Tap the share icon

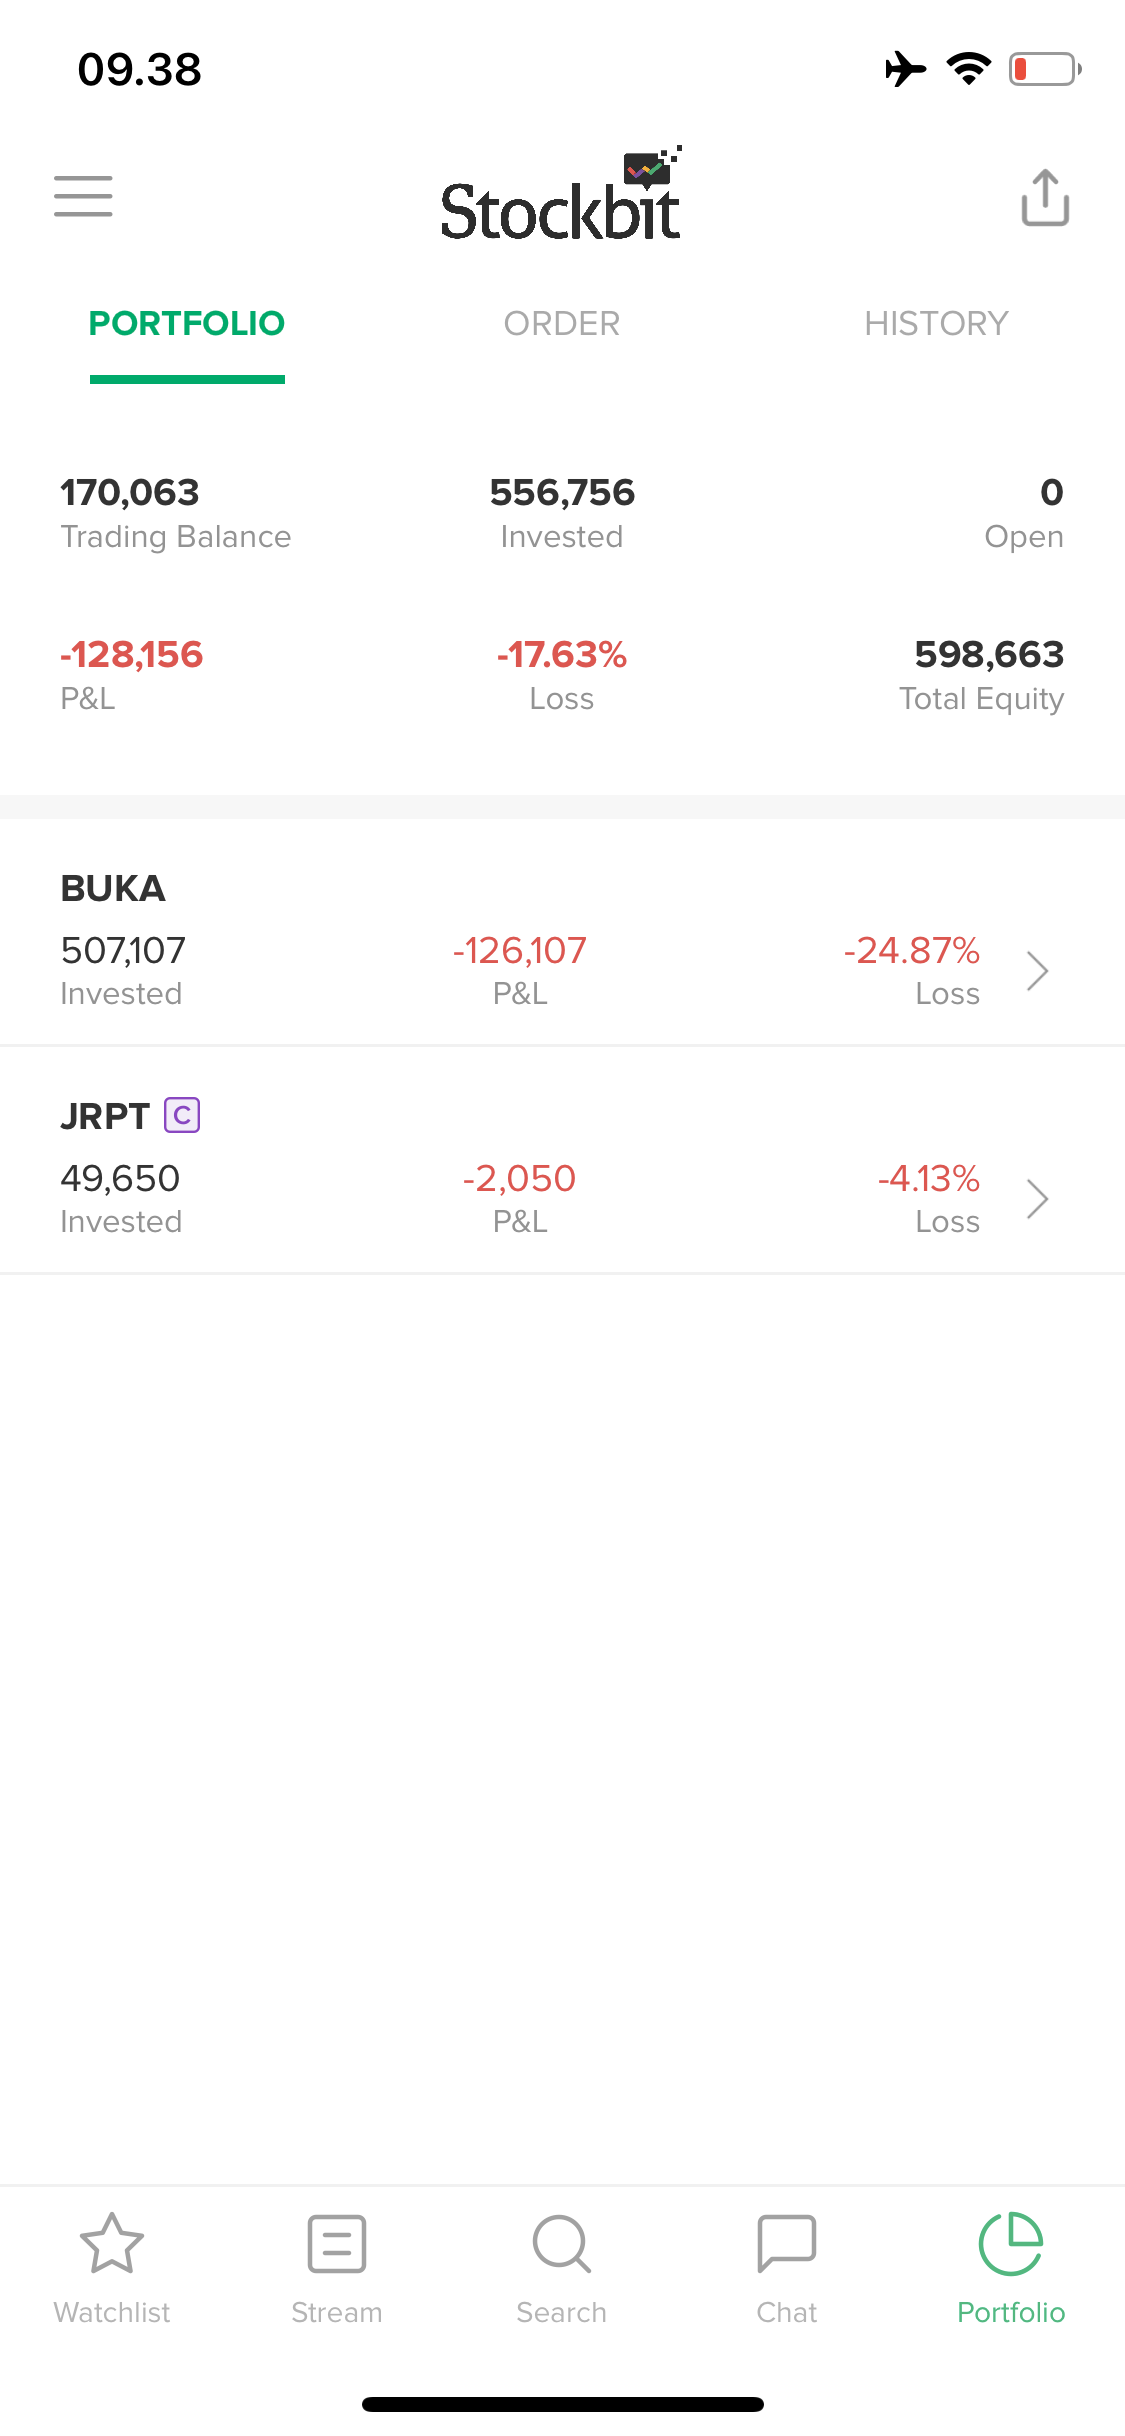pyautogui.click(x=1045, y=198)
